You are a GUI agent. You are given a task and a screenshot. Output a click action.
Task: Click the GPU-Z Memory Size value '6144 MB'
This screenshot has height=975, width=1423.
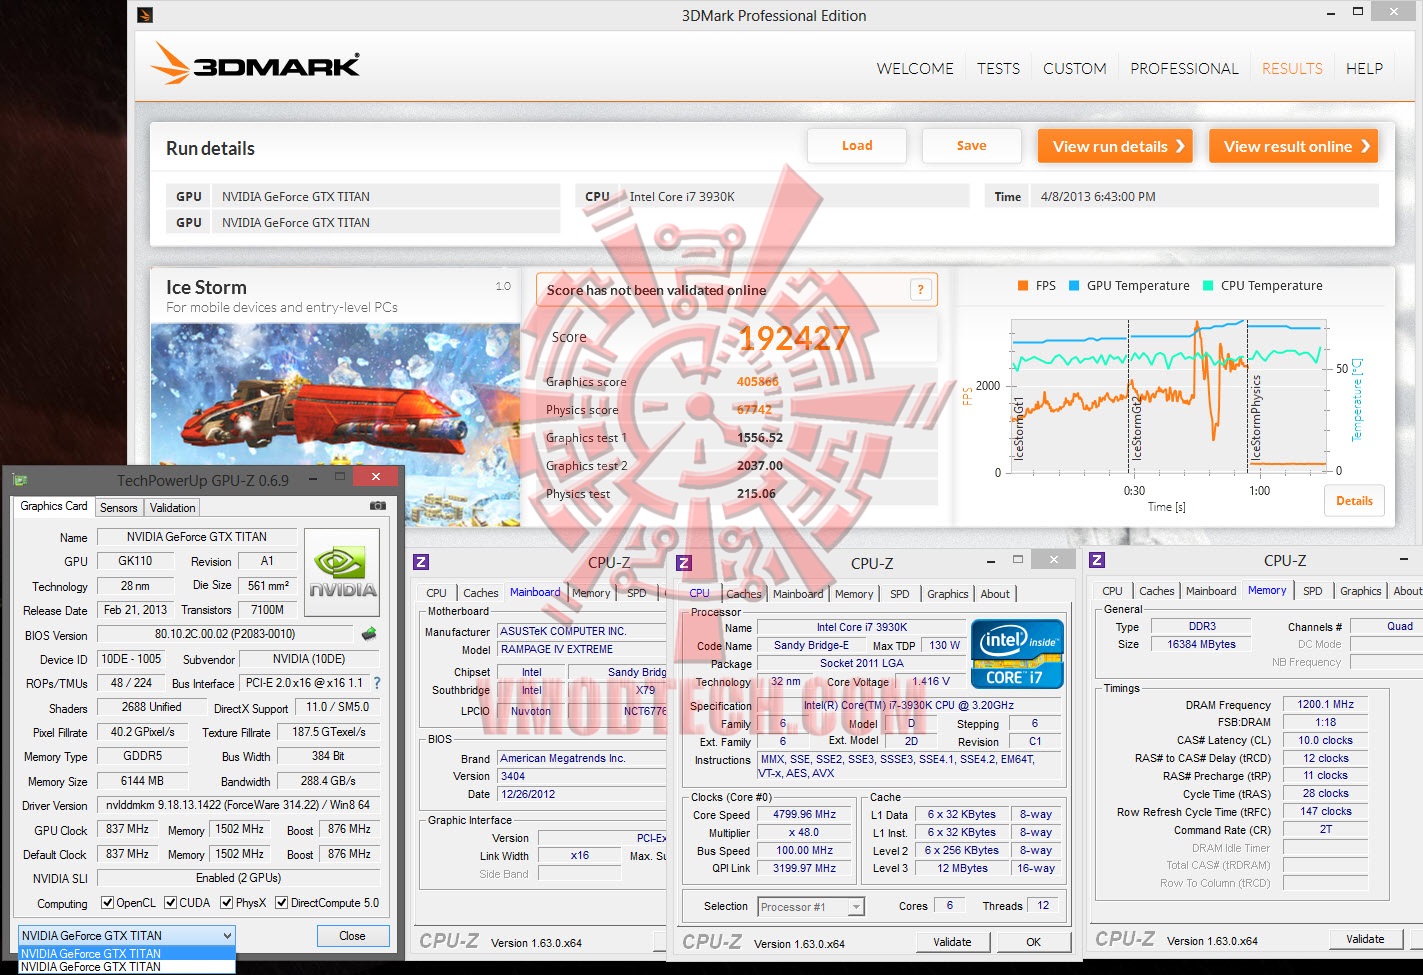[x=143, y=781]
